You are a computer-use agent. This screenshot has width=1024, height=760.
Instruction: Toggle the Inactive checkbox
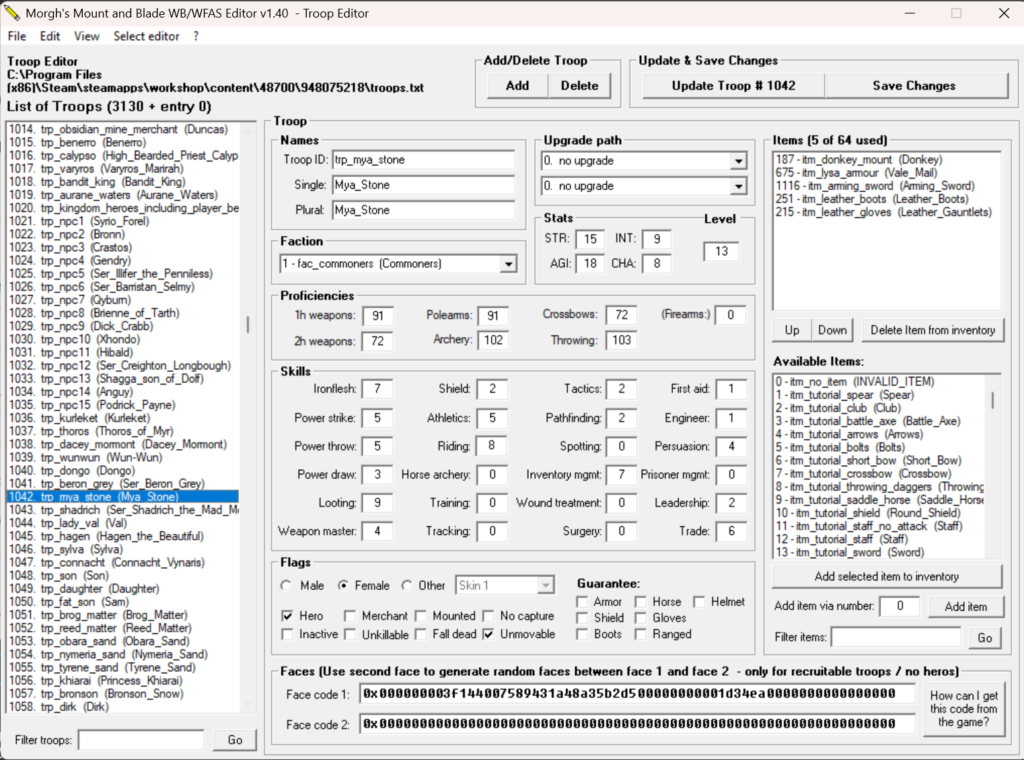point(287,634)
